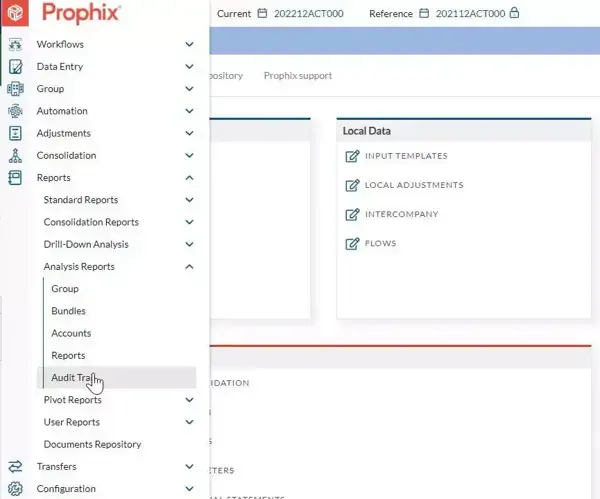Screen dimensions: 600x499
Task: Click the Data Entry pencil icon
Action: click(15, 67)
